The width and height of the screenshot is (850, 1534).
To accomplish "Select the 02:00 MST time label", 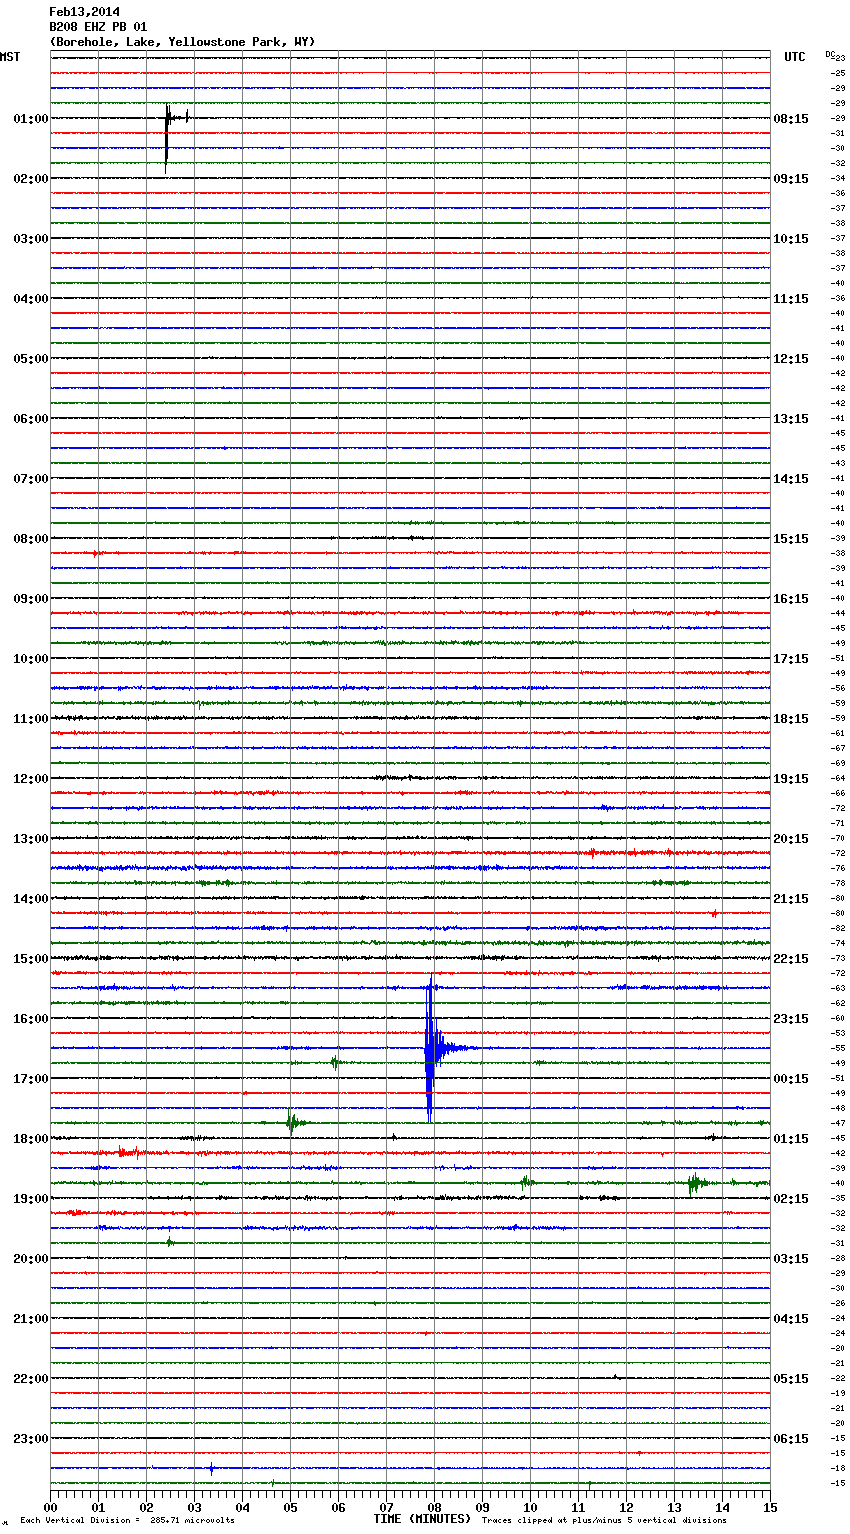I will coord(31,179).
